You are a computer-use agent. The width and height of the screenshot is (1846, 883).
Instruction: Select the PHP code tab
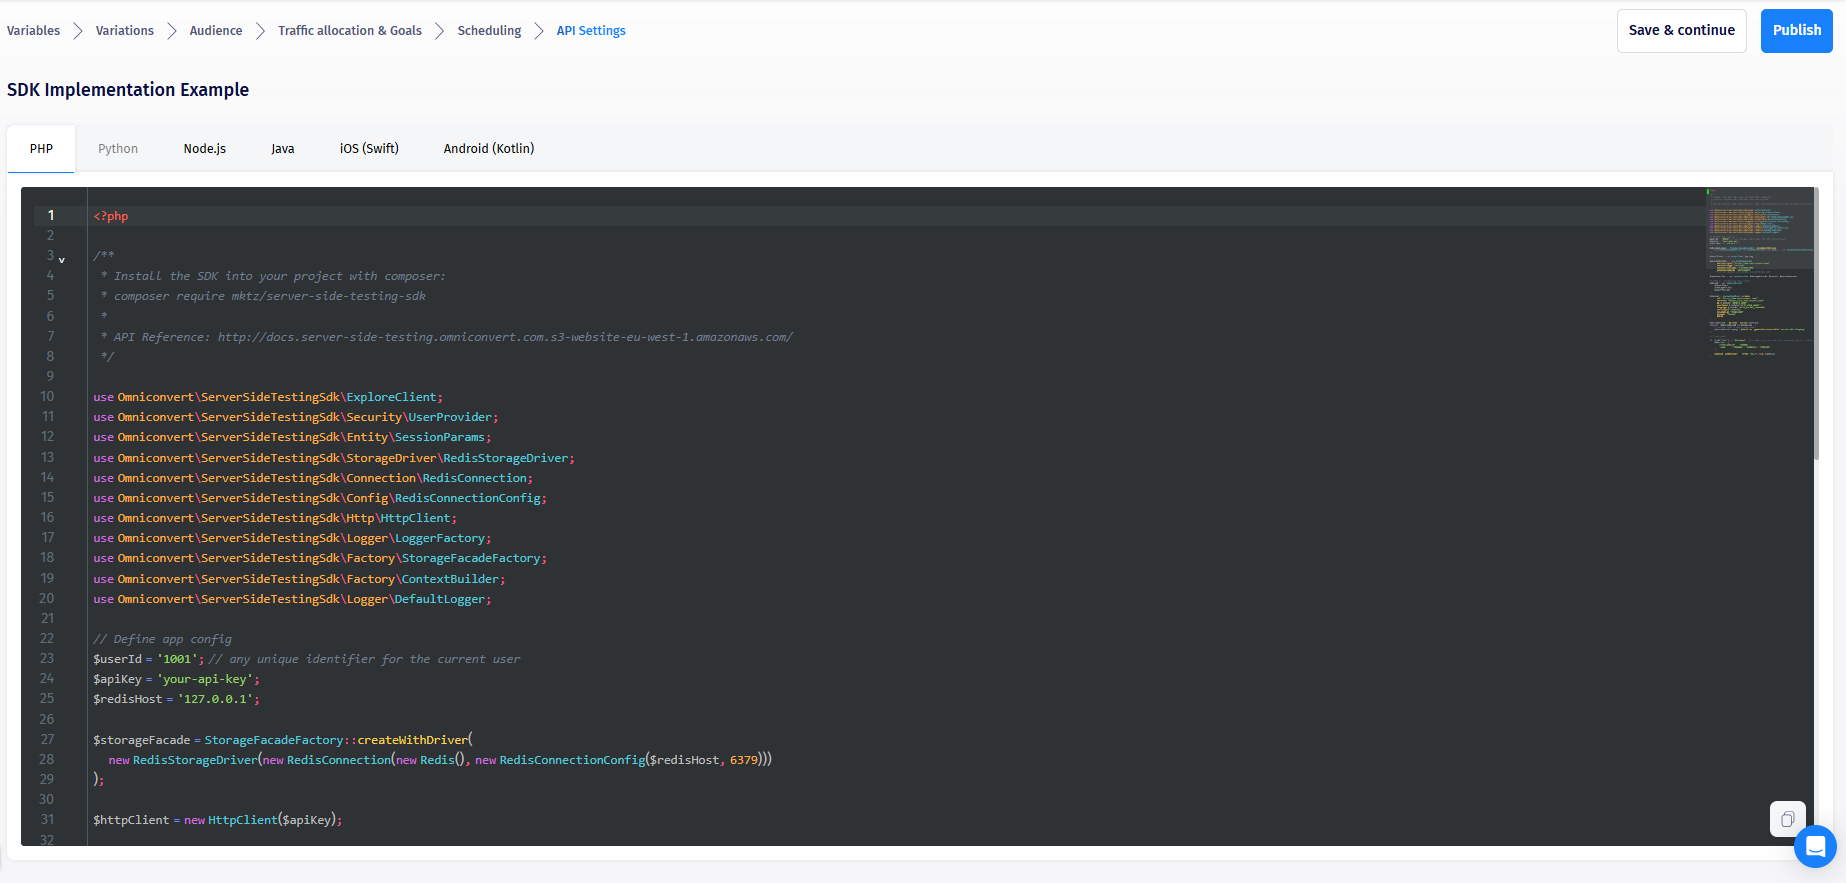point(41,149)
